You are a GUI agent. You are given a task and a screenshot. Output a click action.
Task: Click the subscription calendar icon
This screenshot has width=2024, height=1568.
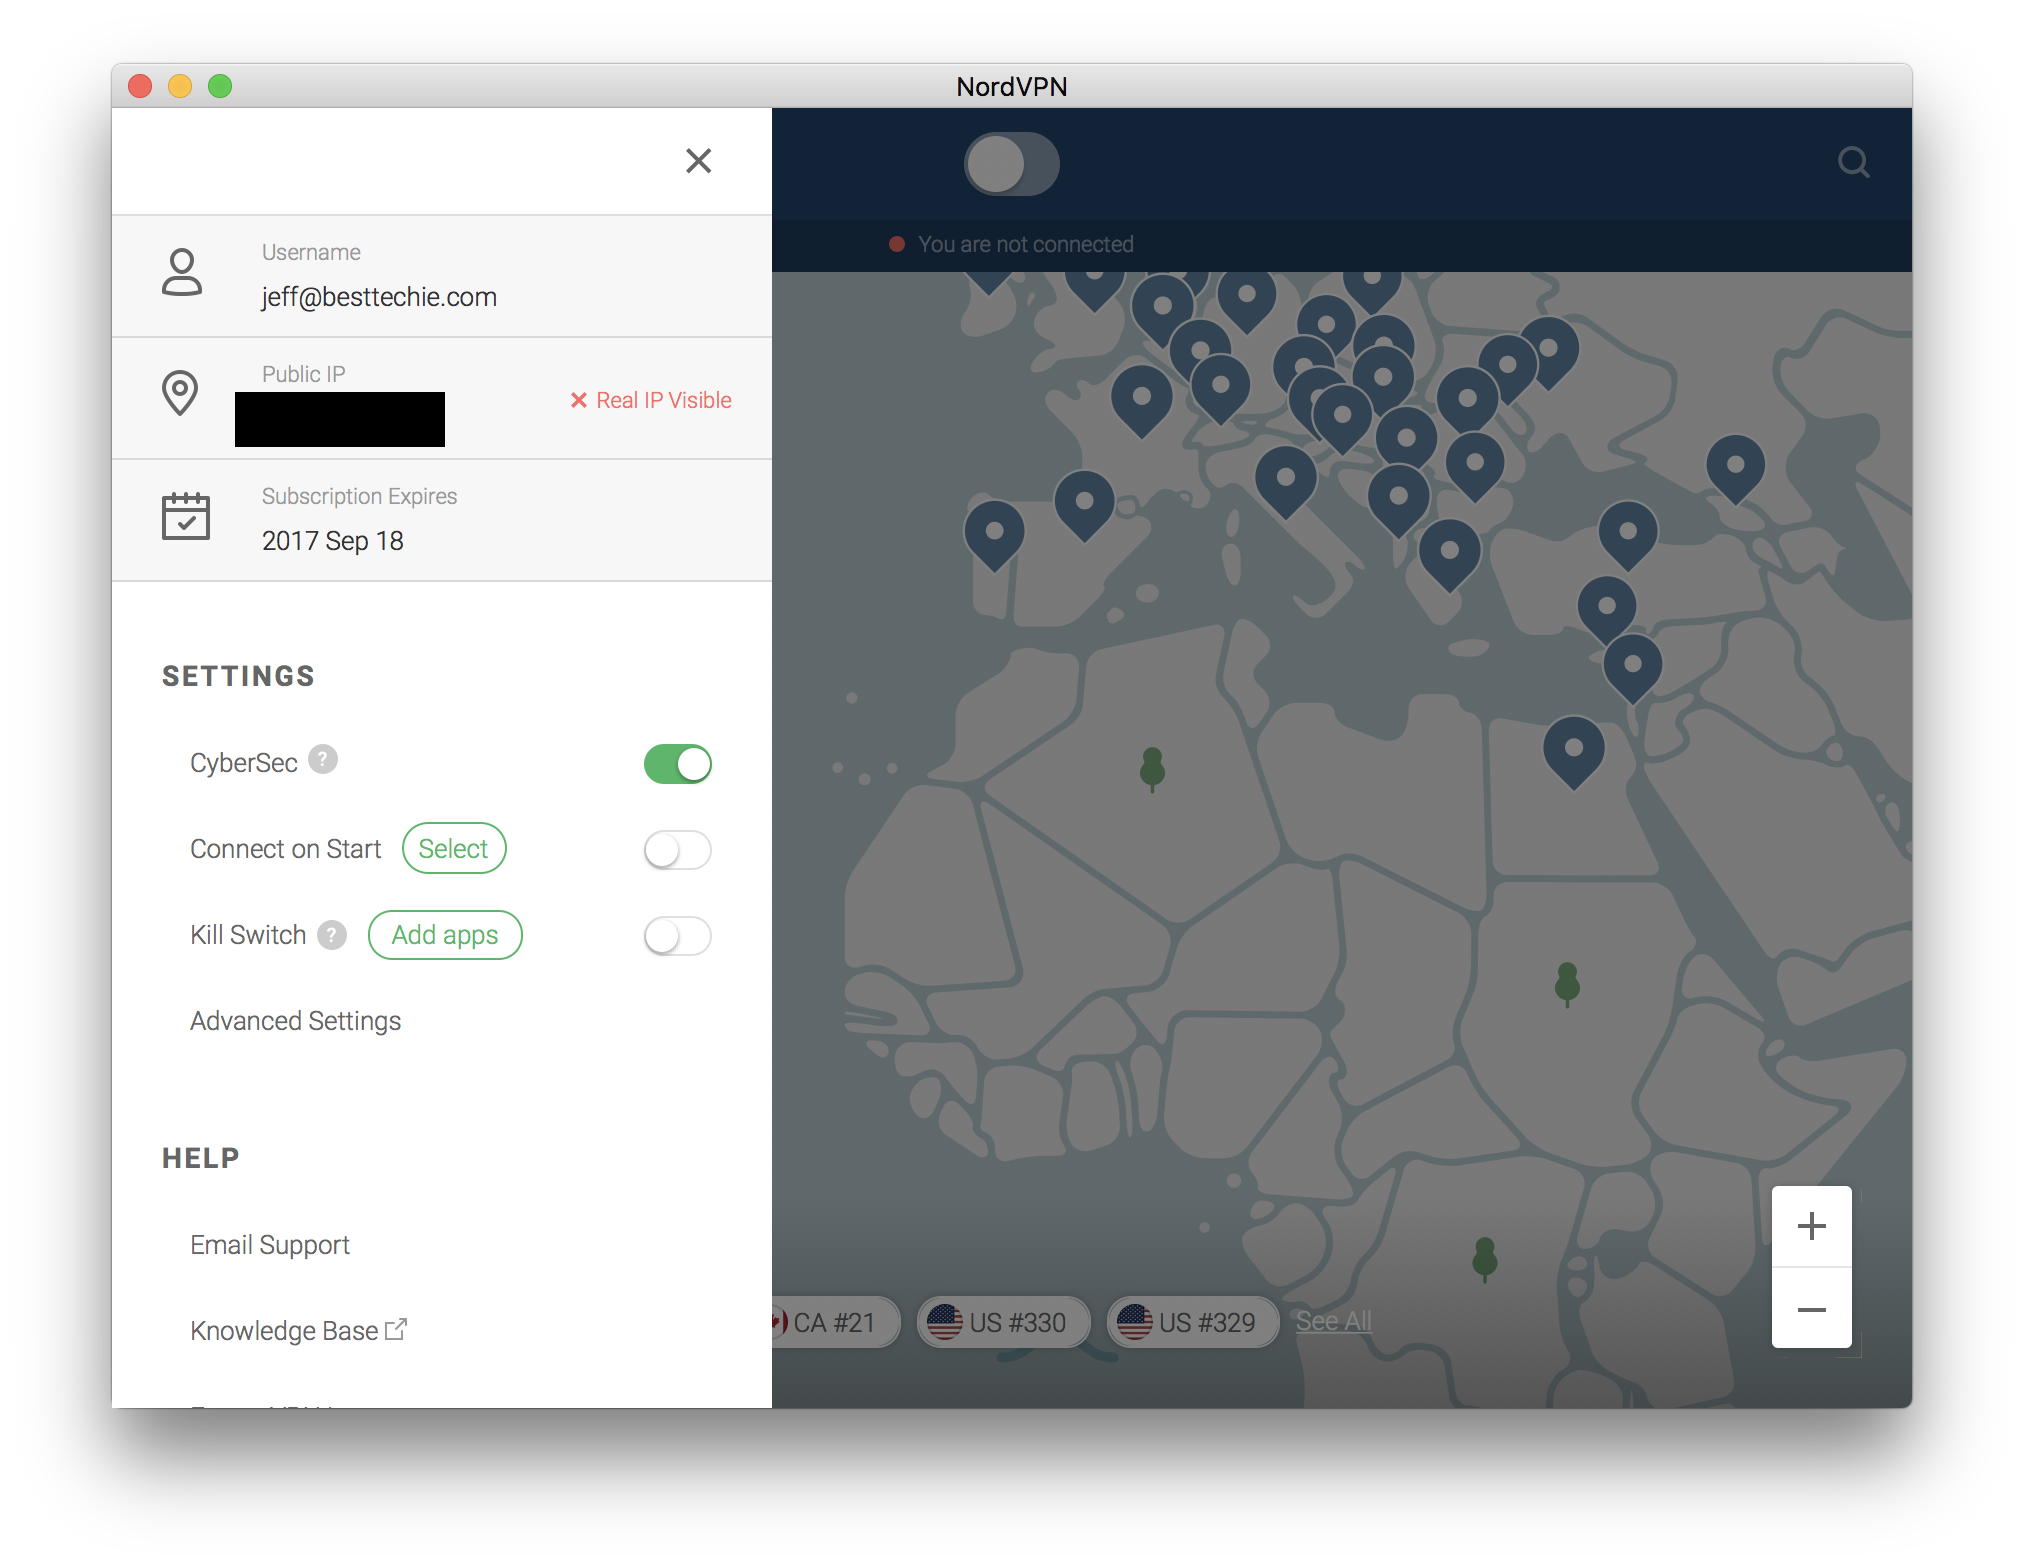(186, 516)
